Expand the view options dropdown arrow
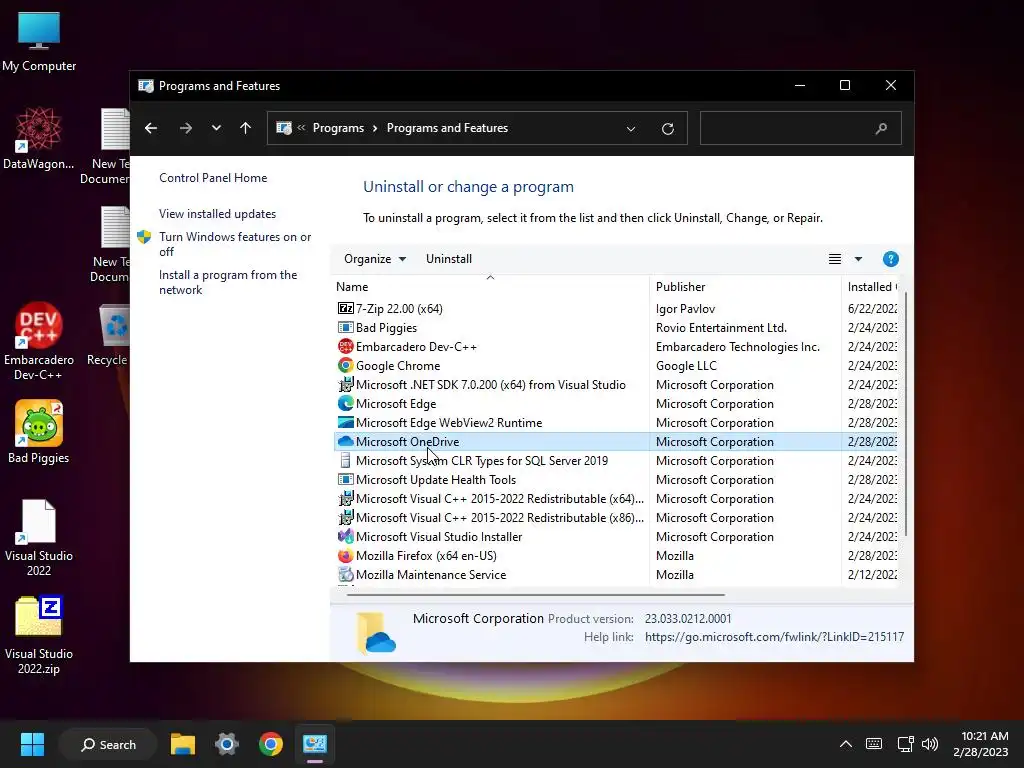Screen dimensions: 1024x768 pyautogui.click(x=858, y=259)
